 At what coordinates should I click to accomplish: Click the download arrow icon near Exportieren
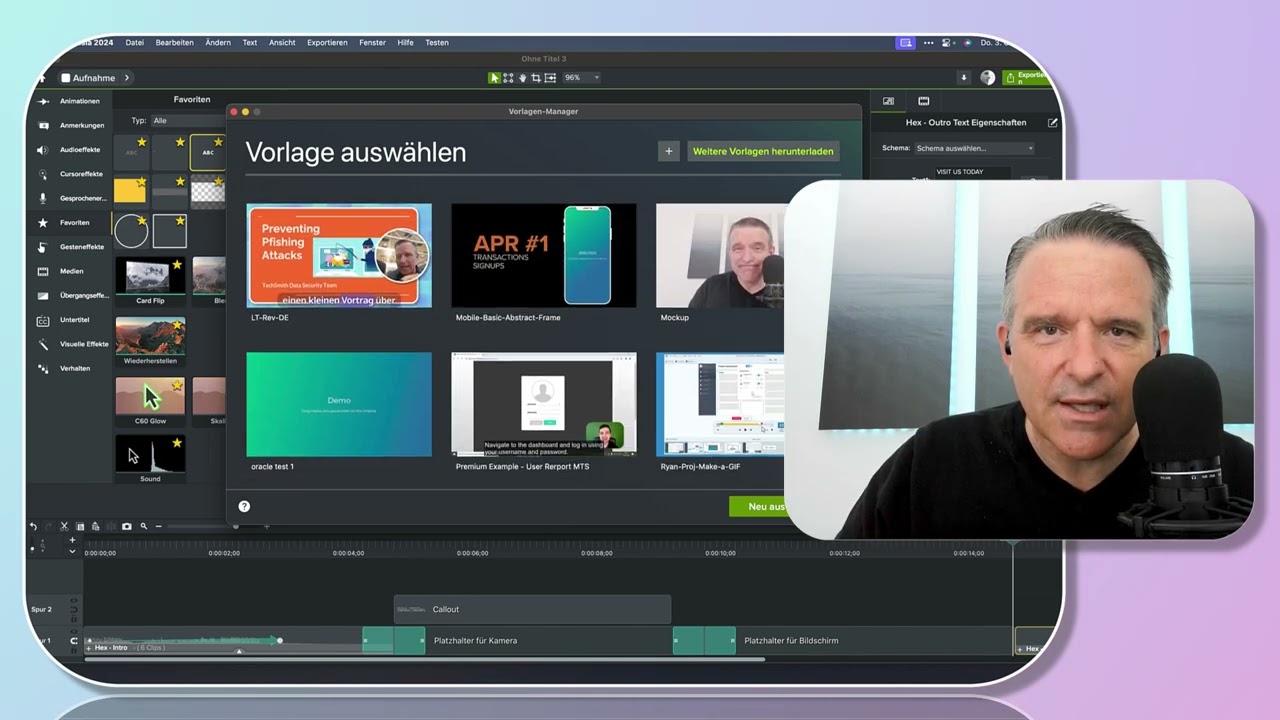point(964,78)
